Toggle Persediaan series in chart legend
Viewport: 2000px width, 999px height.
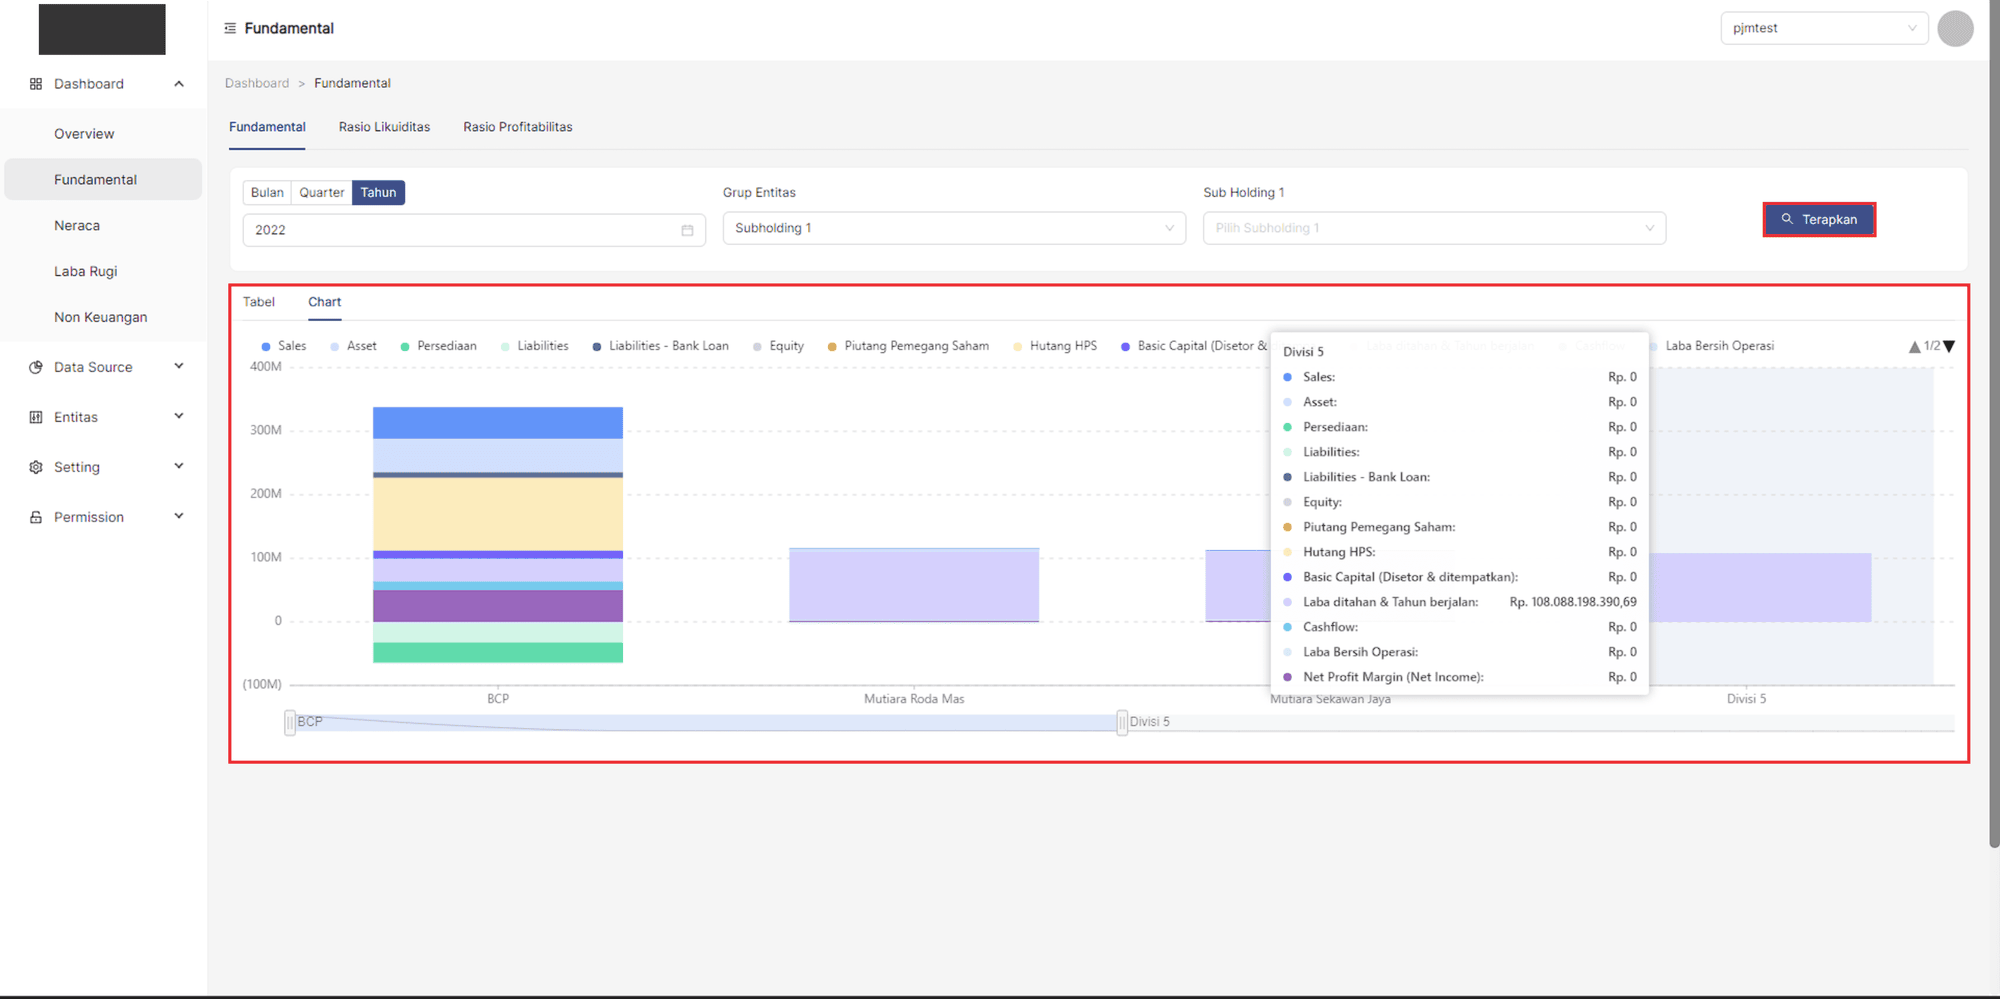[x=438, y=346]
